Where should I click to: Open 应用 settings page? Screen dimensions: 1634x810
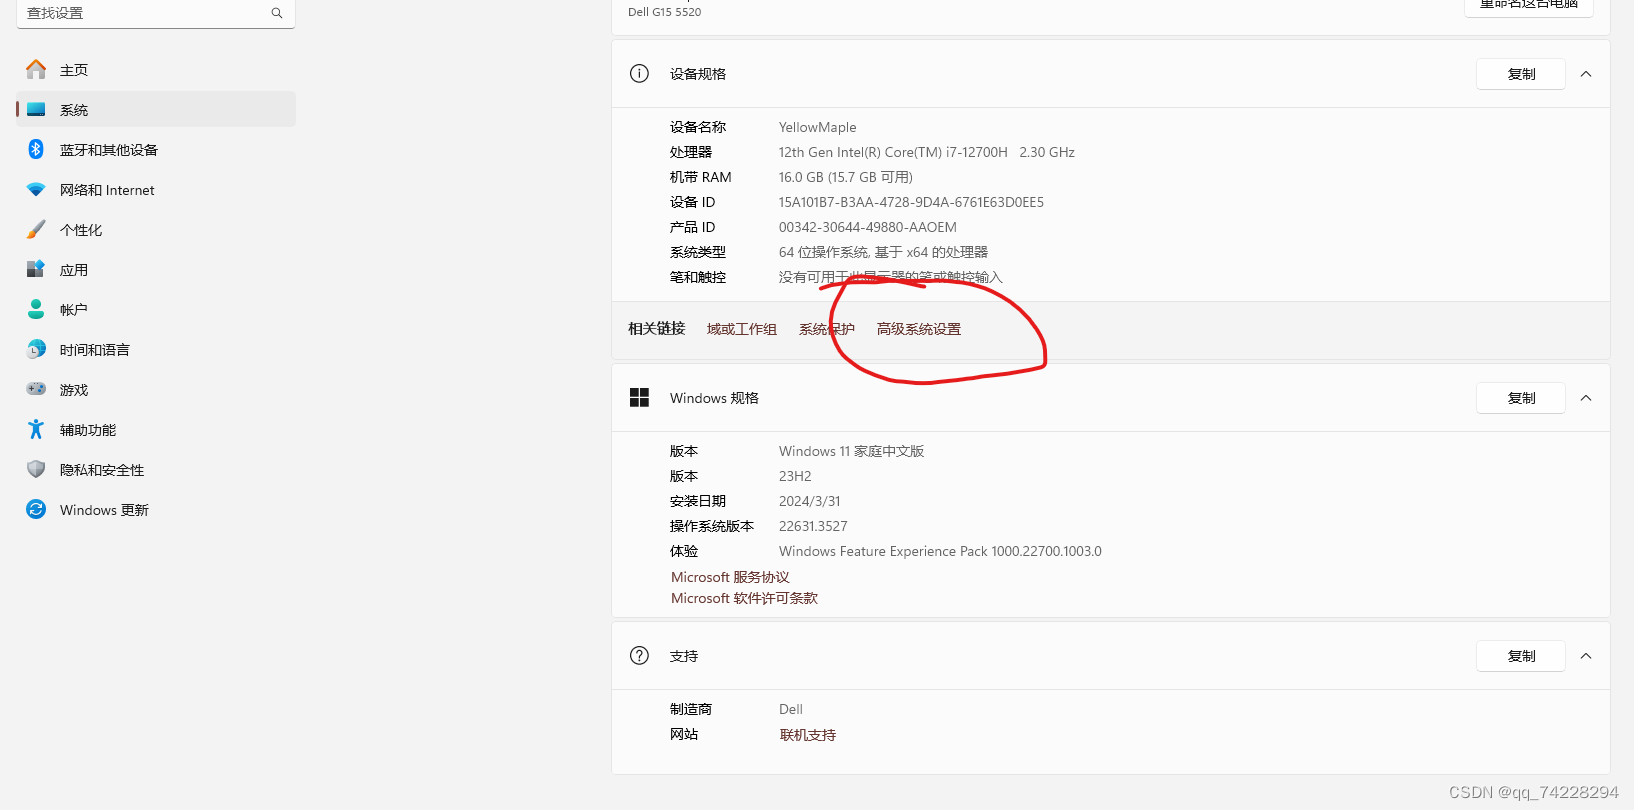156,269
